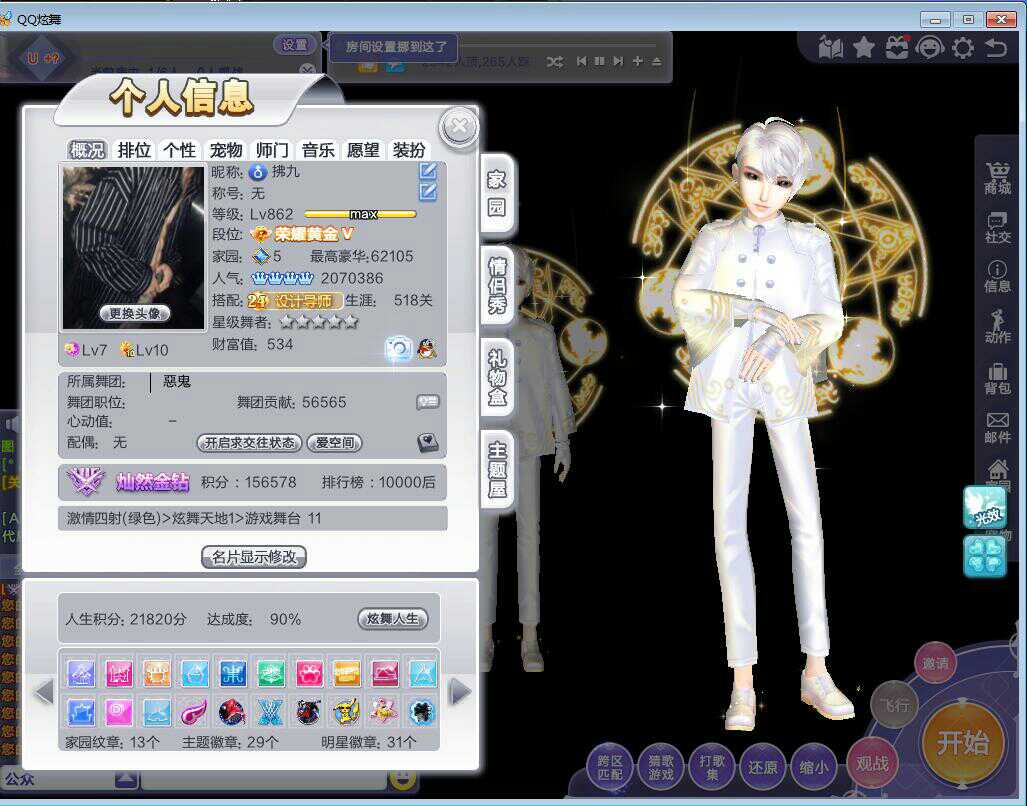Edit title (称号) with pencil icon
Screen dimensions: 1027x806
click(x=428, y=192)
